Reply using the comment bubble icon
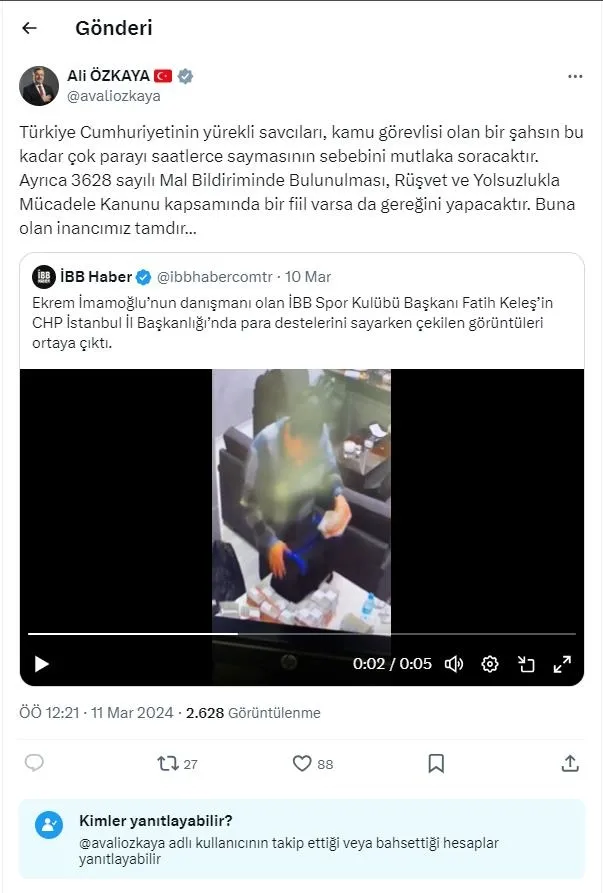This screenshot has height=893, width=603. [x=34, y=763]
